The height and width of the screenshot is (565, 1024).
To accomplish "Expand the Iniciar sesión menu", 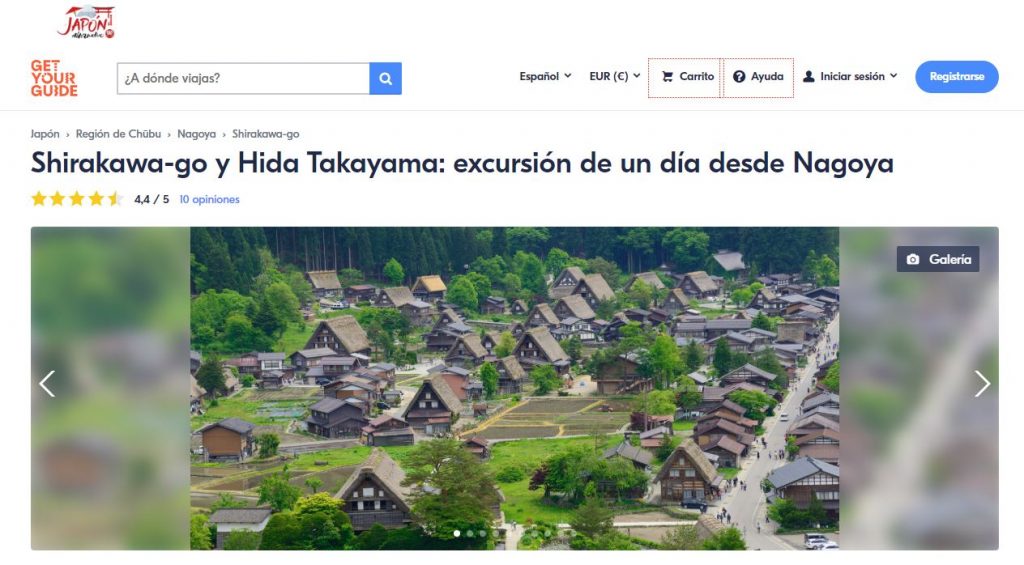I will pyautogui.click(x=850, y=77).
